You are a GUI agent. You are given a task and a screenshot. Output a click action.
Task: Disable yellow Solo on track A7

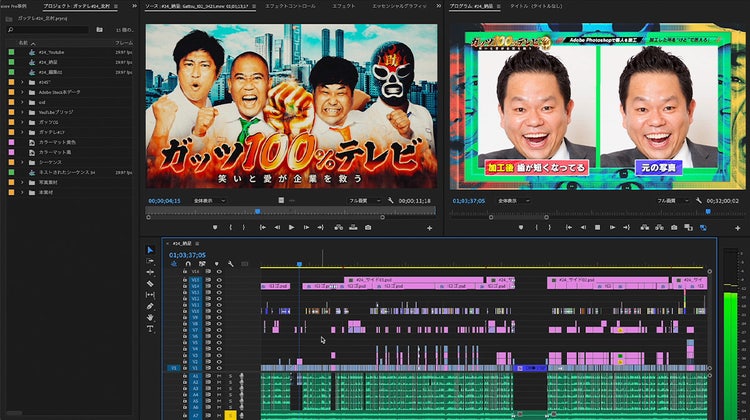click(x=230, y=415)
